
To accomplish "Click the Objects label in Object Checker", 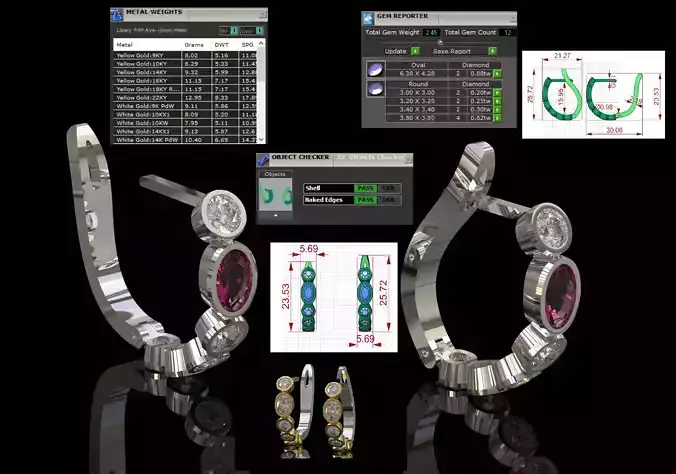I will coord(275,174).
